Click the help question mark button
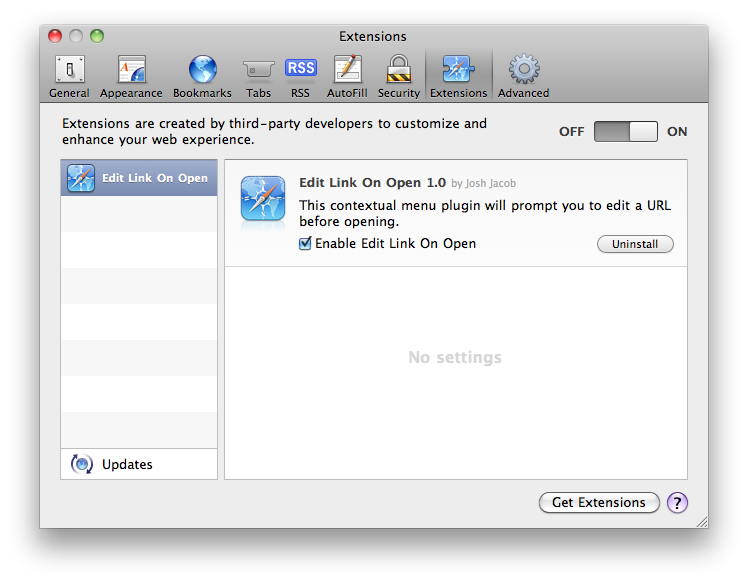Viewport: 748px width, 583px height. pos(677,502)
